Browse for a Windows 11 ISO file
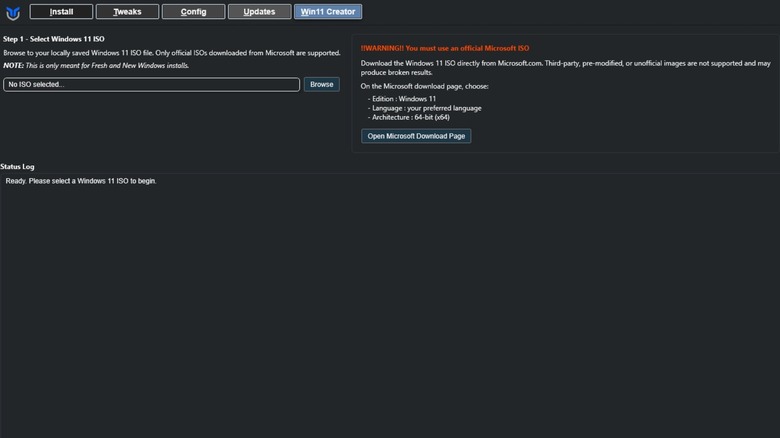 point(322,84)
